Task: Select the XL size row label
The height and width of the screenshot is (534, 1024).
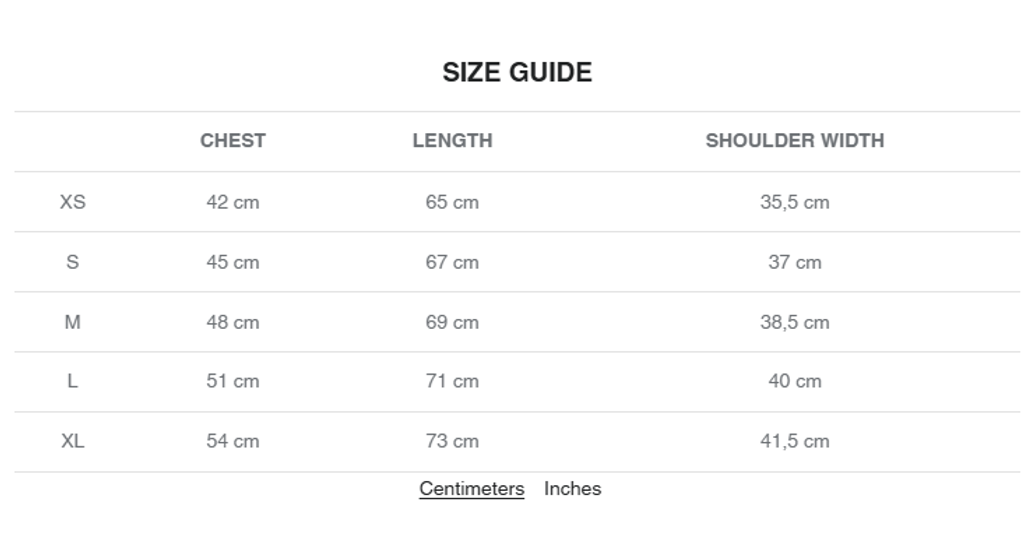Action: click(x=73, y=441)
